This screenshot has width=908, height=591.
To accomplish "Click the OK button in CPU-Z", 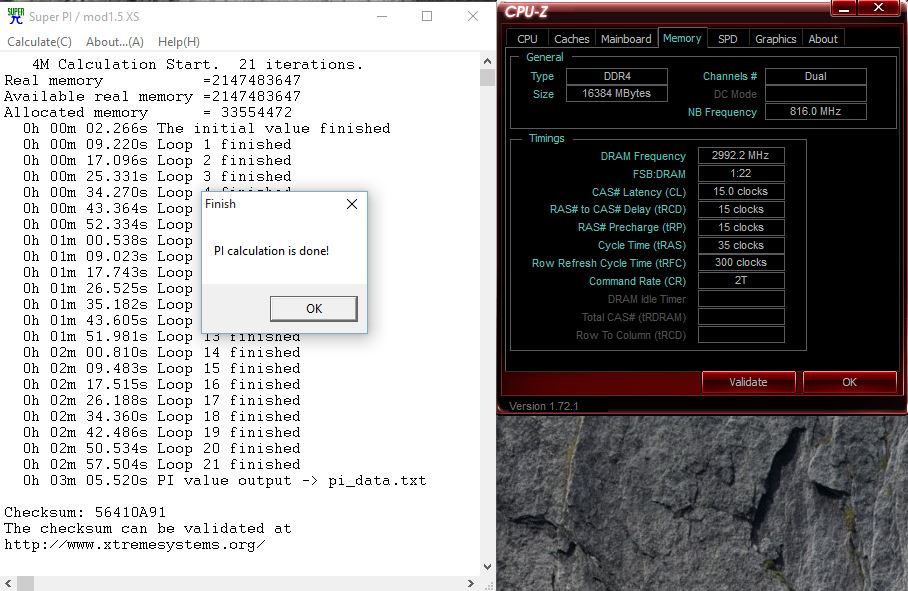I will (x=850, y=382).
